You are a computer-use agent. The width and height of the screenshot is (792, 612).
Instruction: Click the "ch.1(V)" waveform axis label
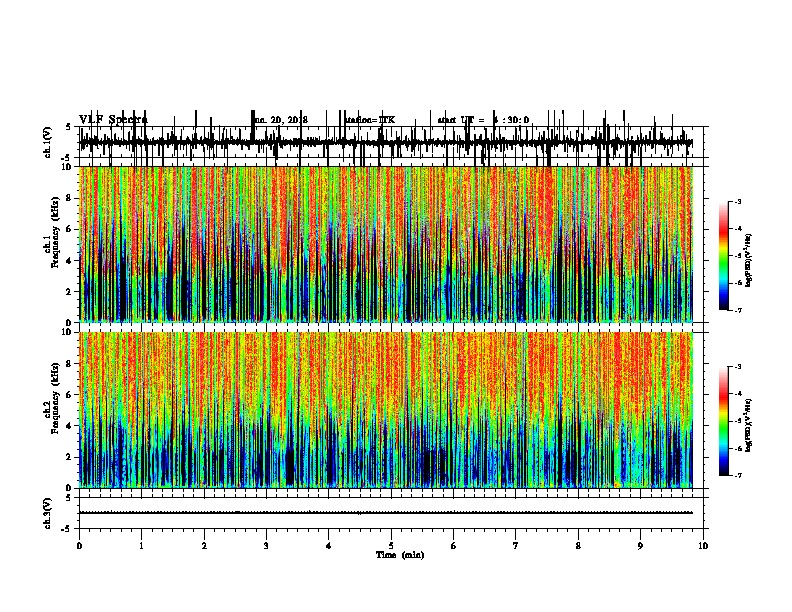point(48,142)
